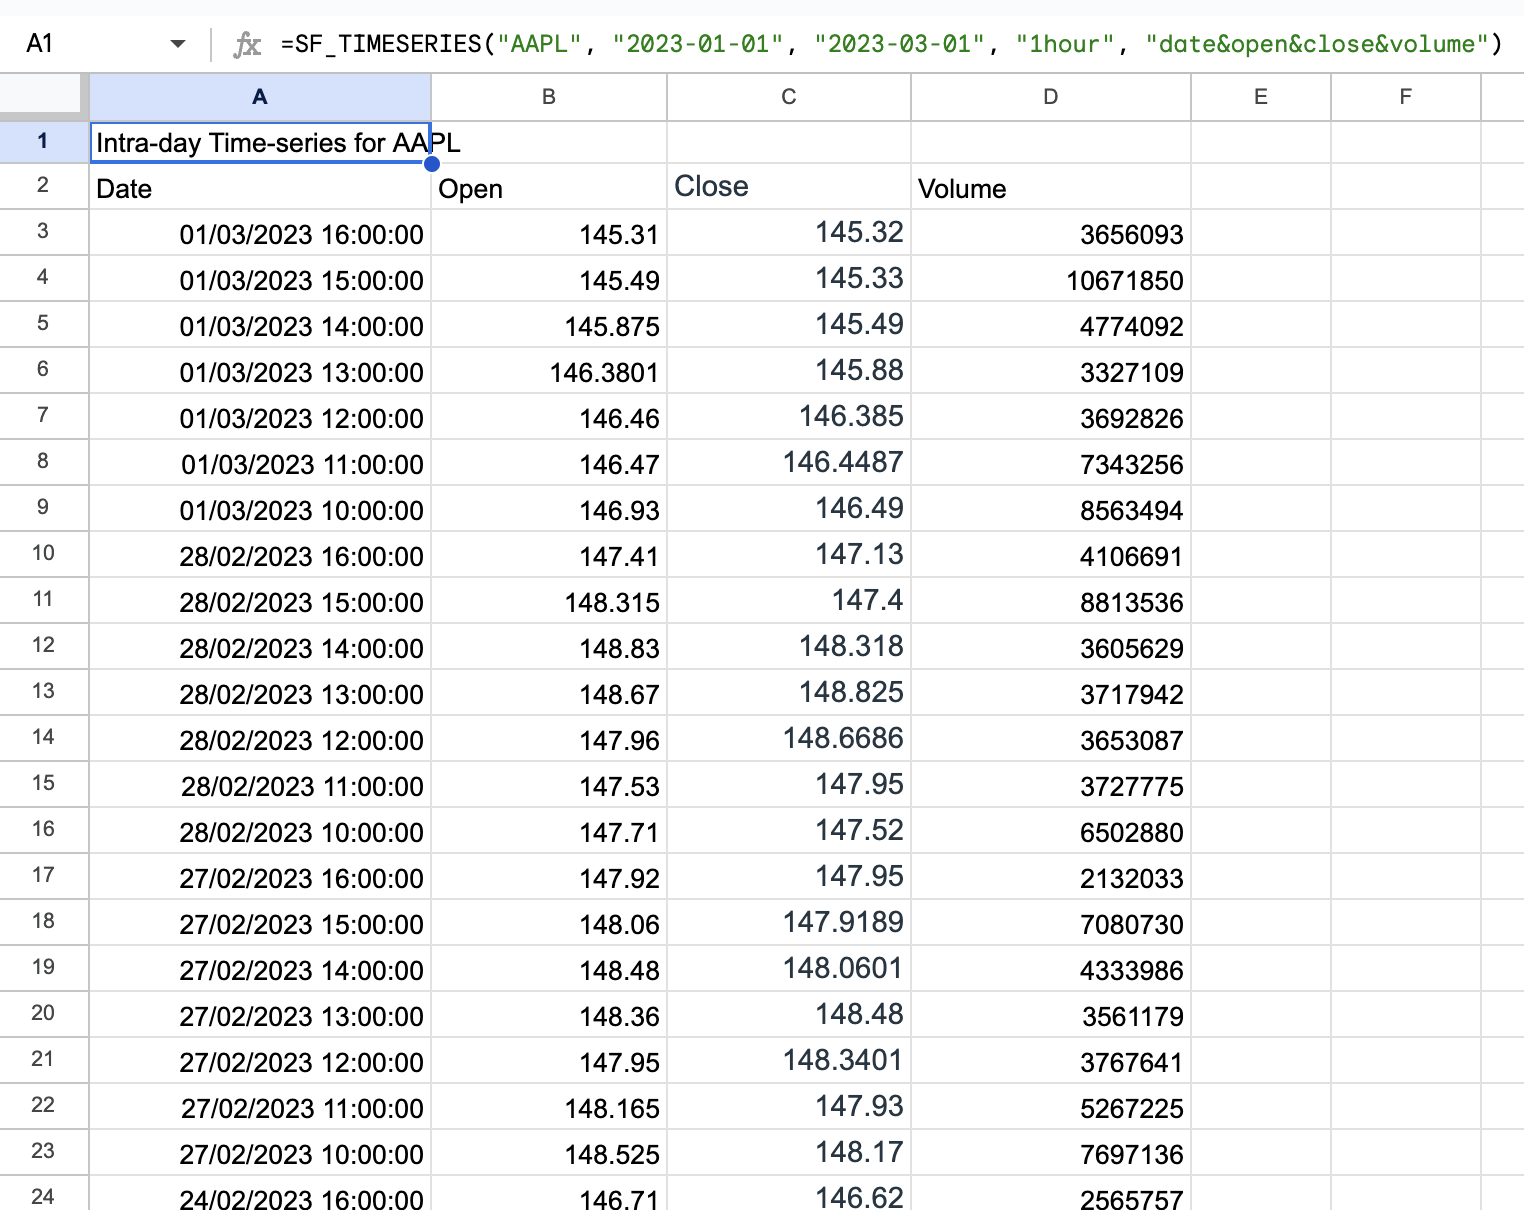Image resolution: width=1524 pixels, height=1210 pixels.
Task: Click close value 145.33
Action: point(789,279)
